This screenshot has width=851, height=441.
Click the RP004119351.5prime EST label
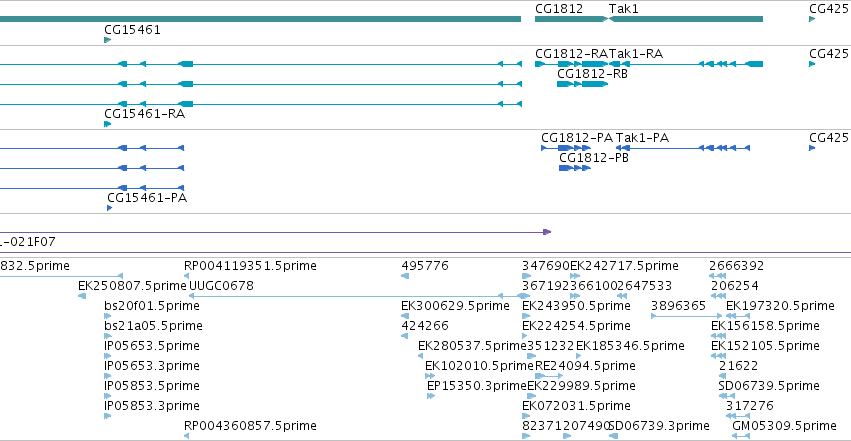tap(250, 266)
